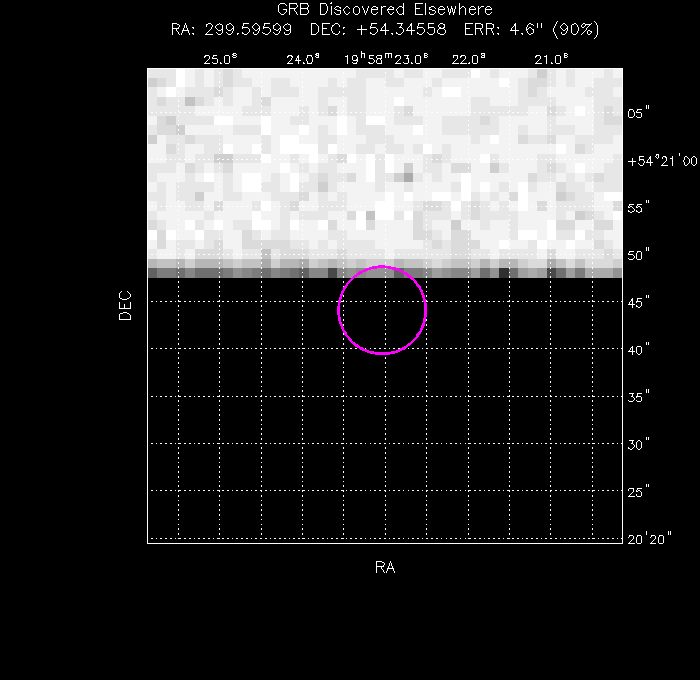This screenshot has width=700, height=680.
Task: Click the 20'20" label at plot bottom
Action: (648, 539)
